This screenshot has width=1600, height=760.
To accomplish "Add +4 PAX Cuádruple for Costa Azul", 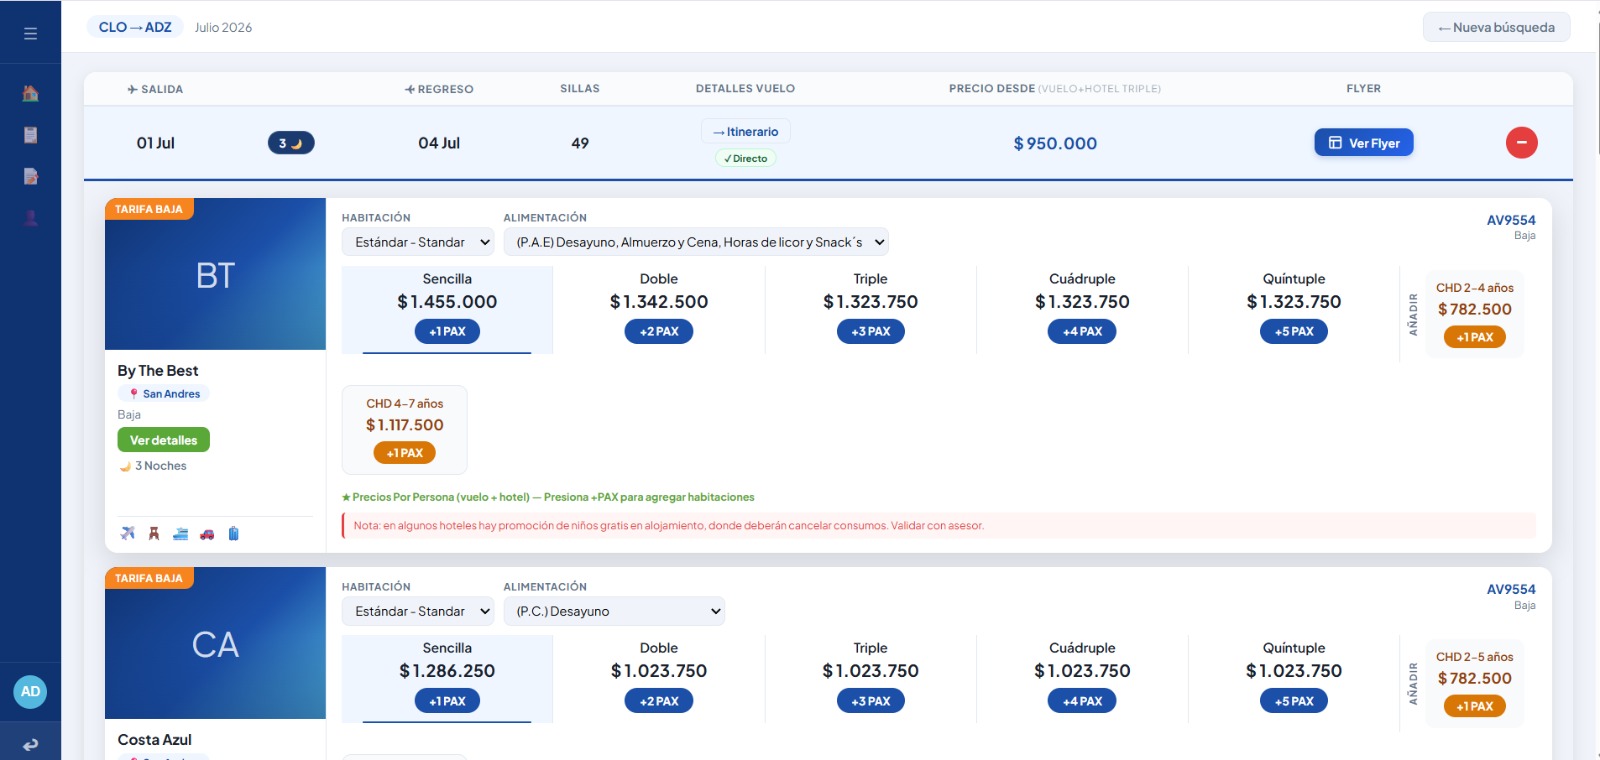I will click(x=1082, y=701).
